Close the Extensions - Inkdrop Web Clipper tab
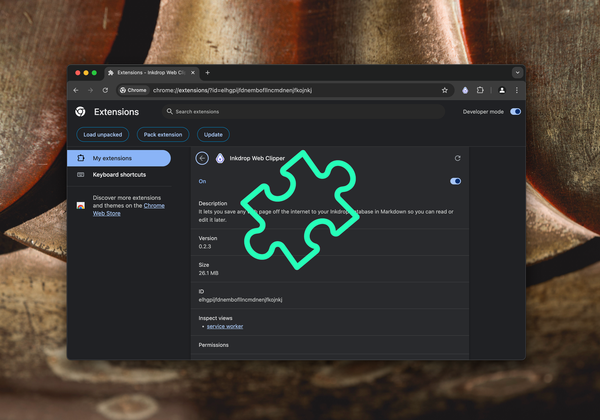This screenshot has height=420, width=600. click(193, 73)
